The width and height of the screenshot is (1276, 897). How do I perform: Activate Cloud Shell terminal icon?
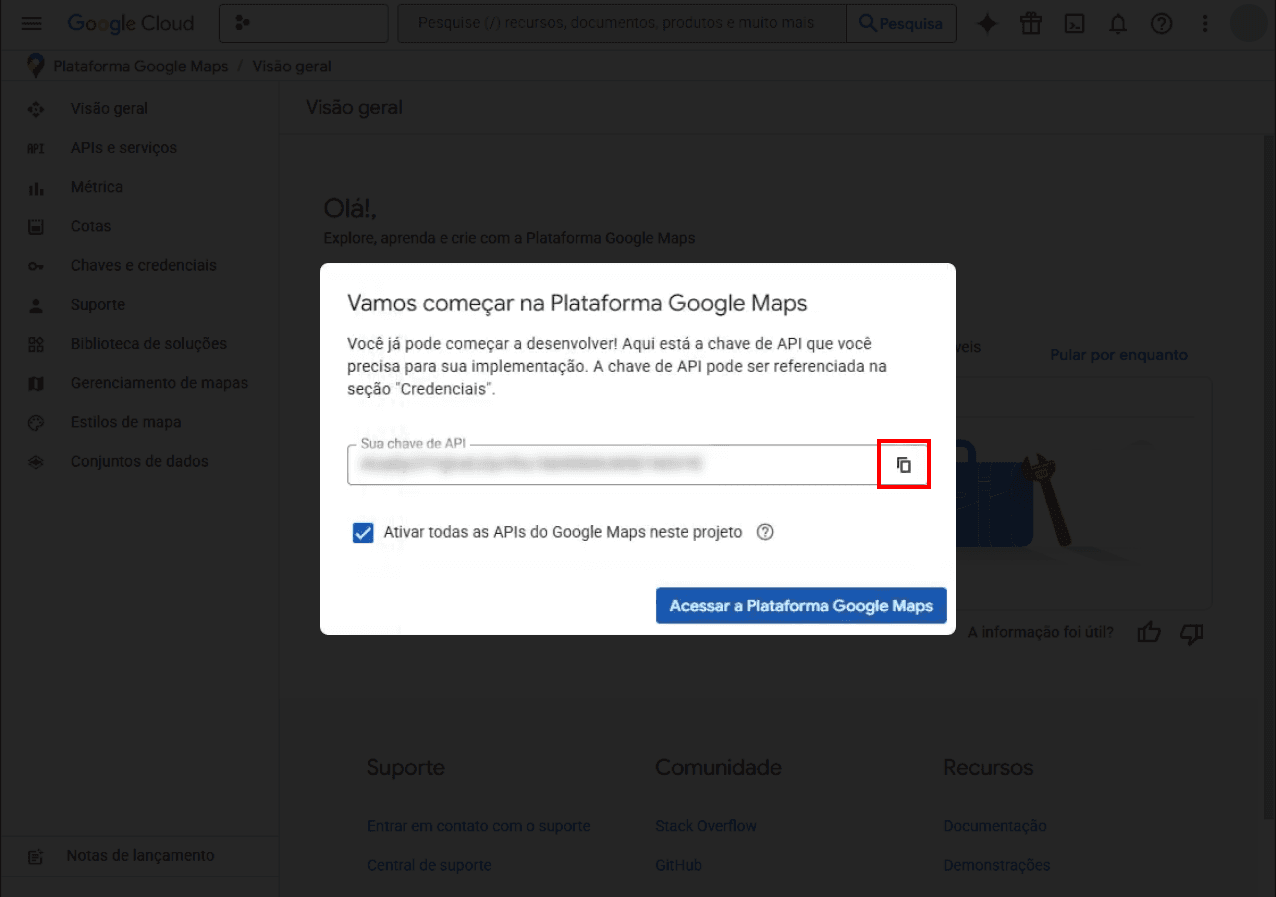[x=1074, y=24]
